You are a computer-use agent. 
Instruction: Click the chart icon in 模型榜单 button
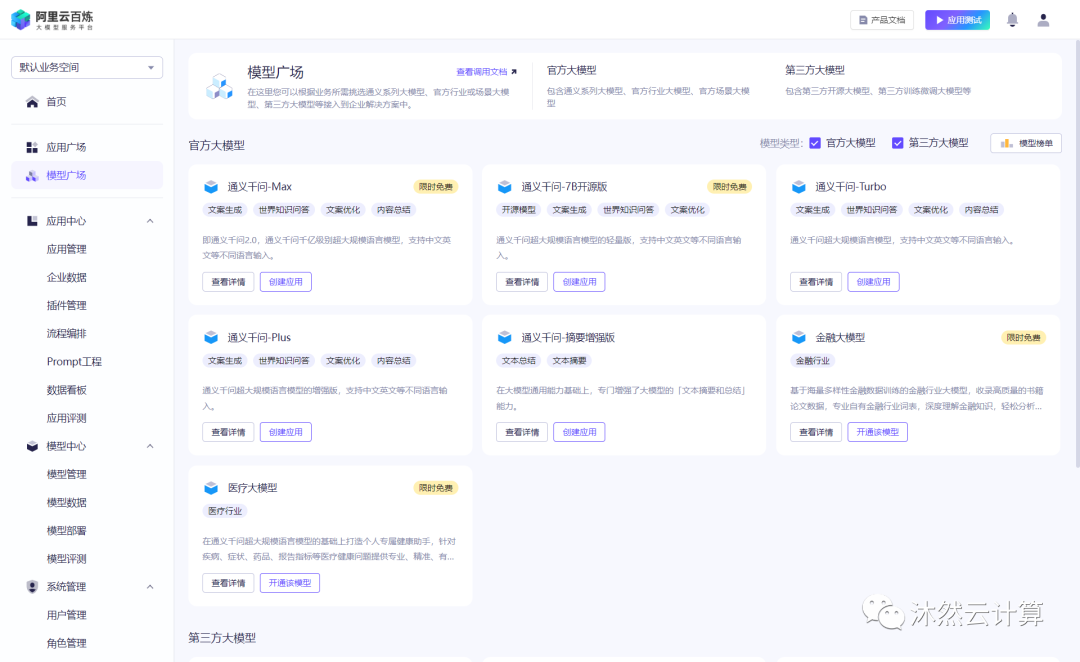pyautogui.click(x=1006, y=143)
